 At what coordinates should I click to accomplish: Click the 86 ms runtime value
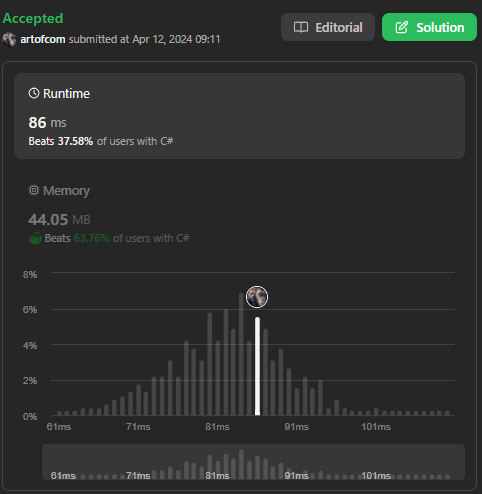pyautogui.click(x=47, y=123)
